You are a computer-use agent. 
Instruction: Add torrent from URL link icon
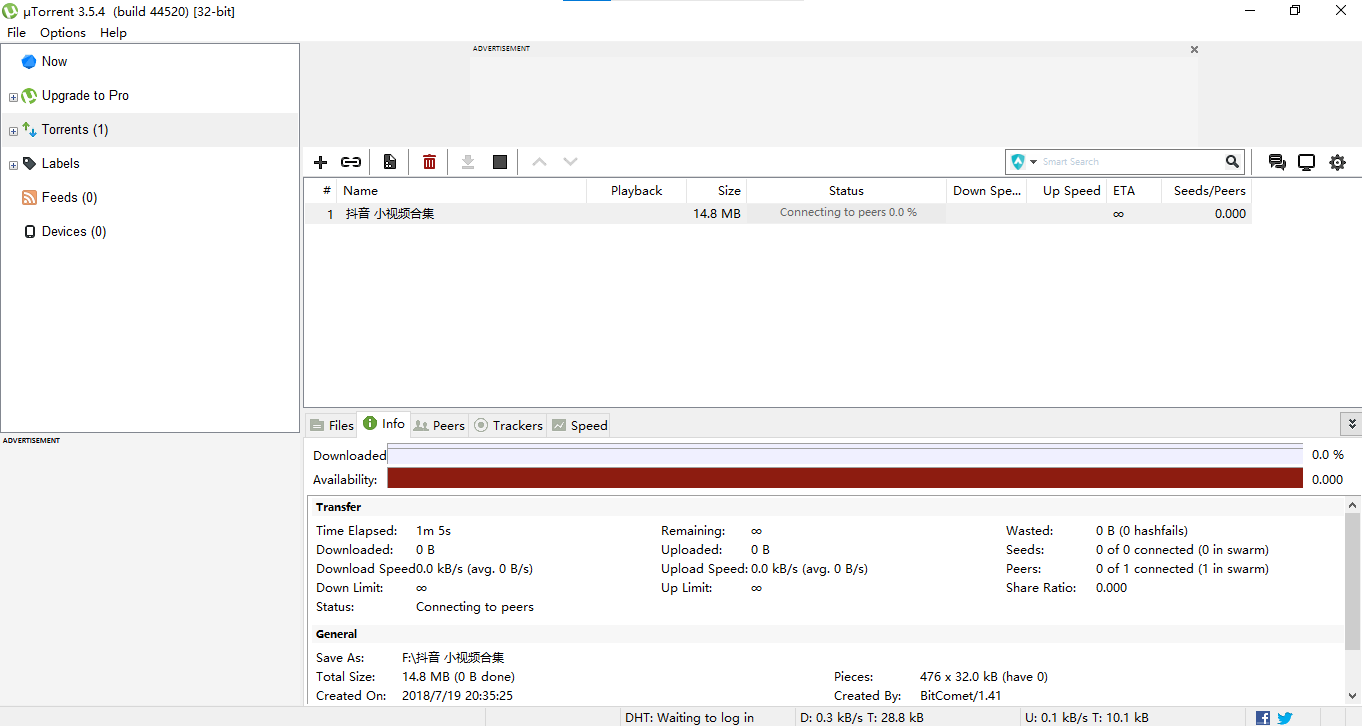351,162
